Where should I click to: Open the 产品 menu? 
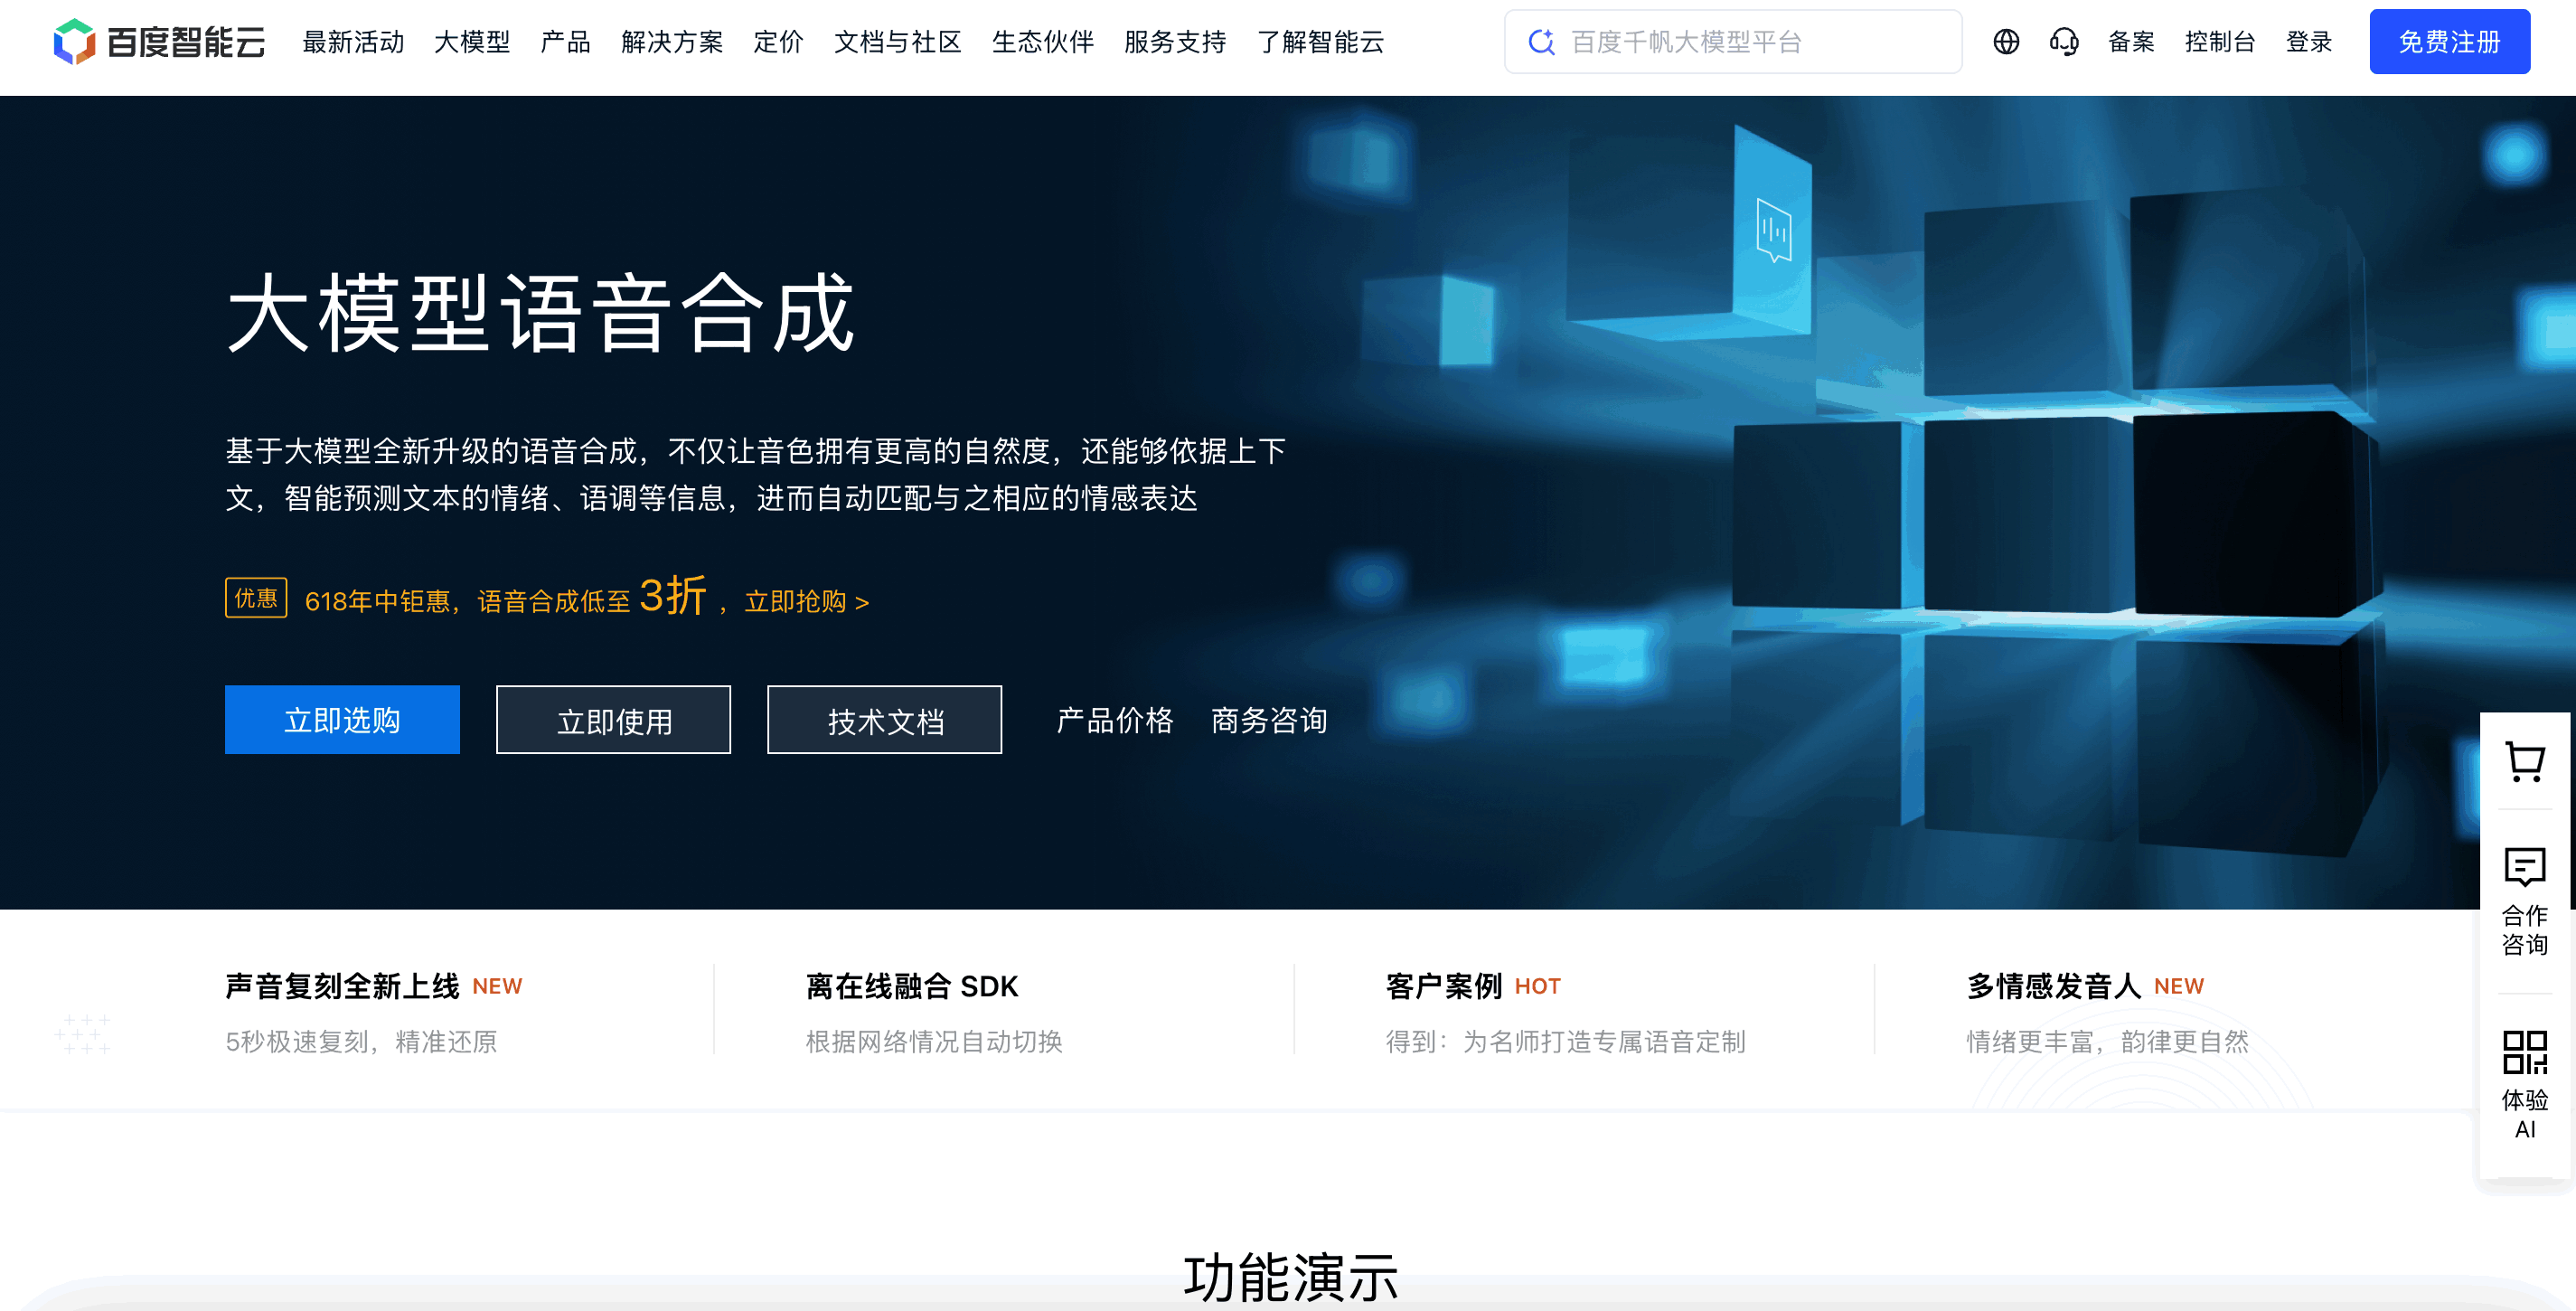click(x=565, y=42)
